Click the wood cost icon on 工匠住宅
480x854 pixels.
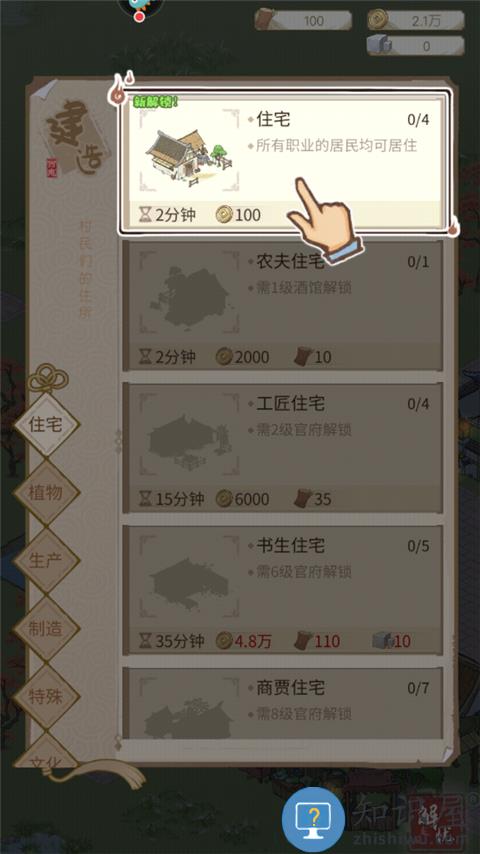[x=302, y=499]
